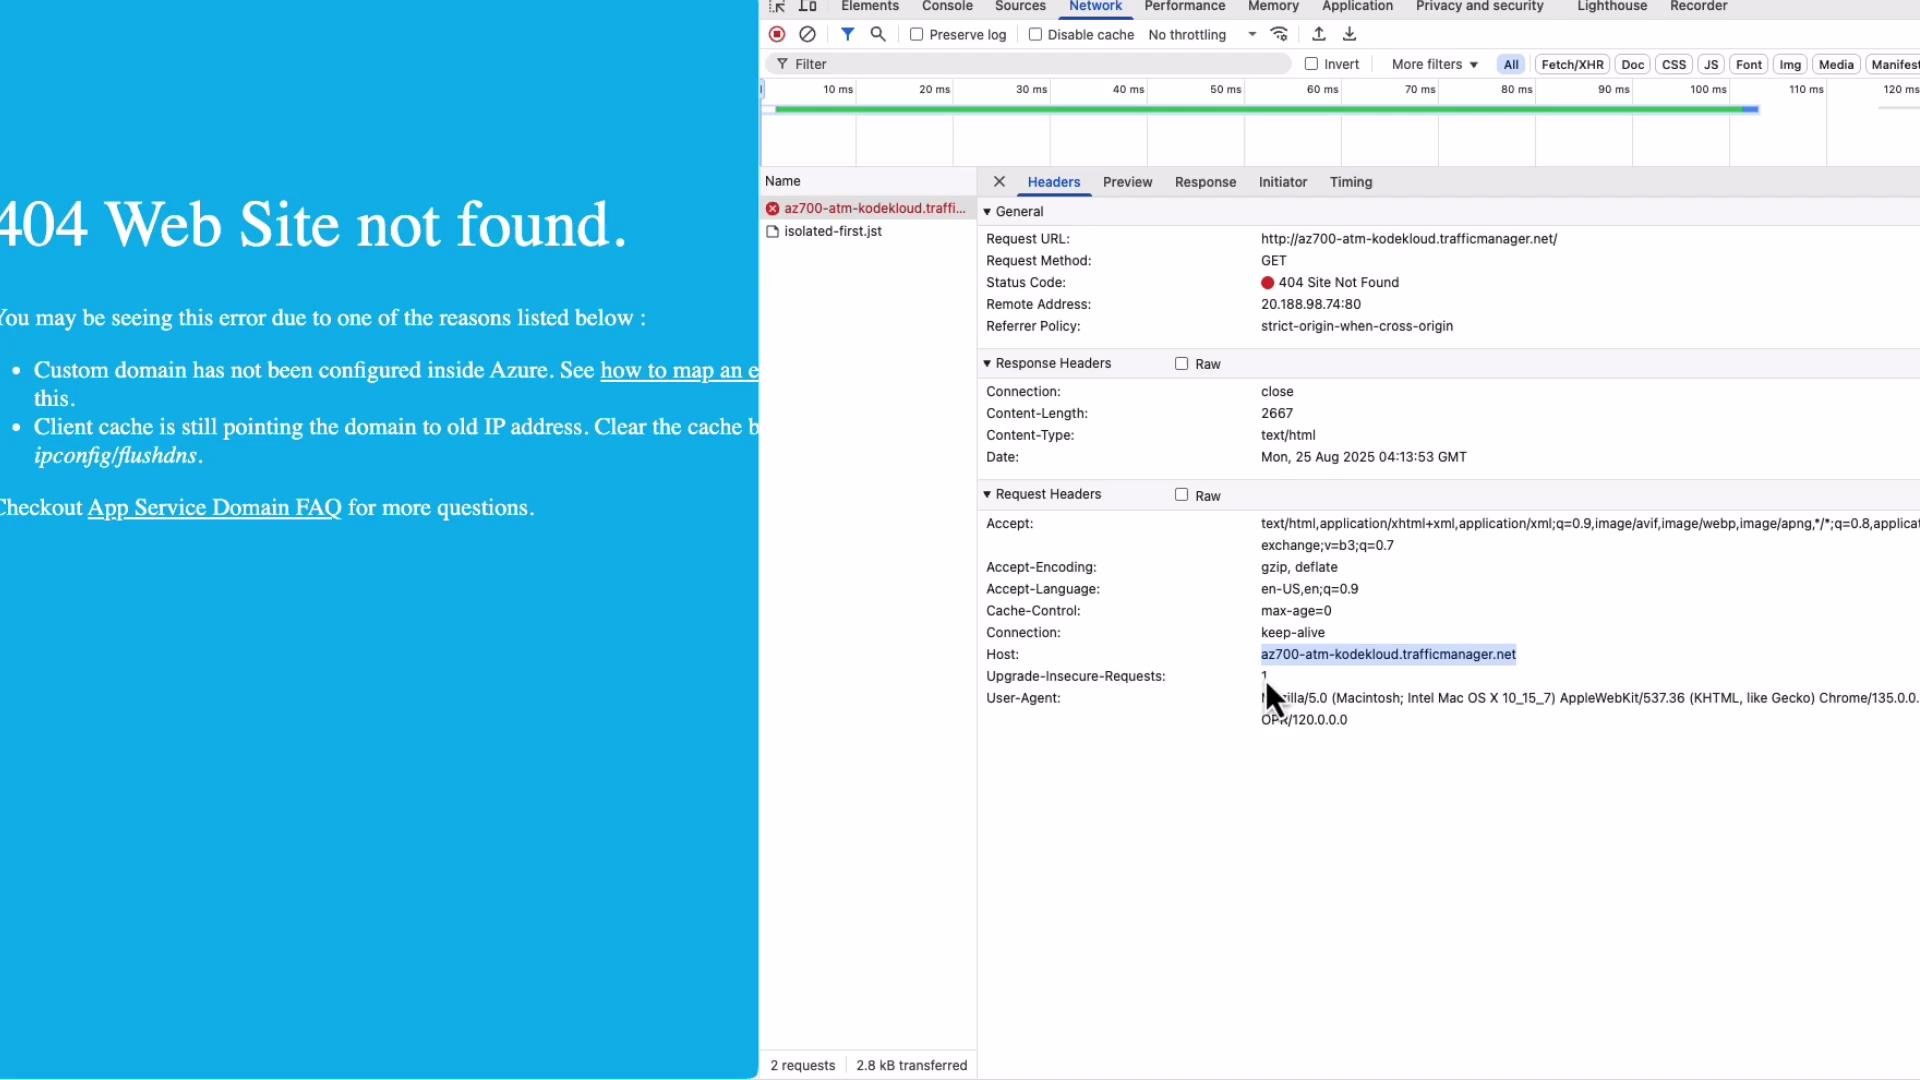The image size is (1920, 1080).
Task: Select the All filter button
Action: (x=1511, y=64)
